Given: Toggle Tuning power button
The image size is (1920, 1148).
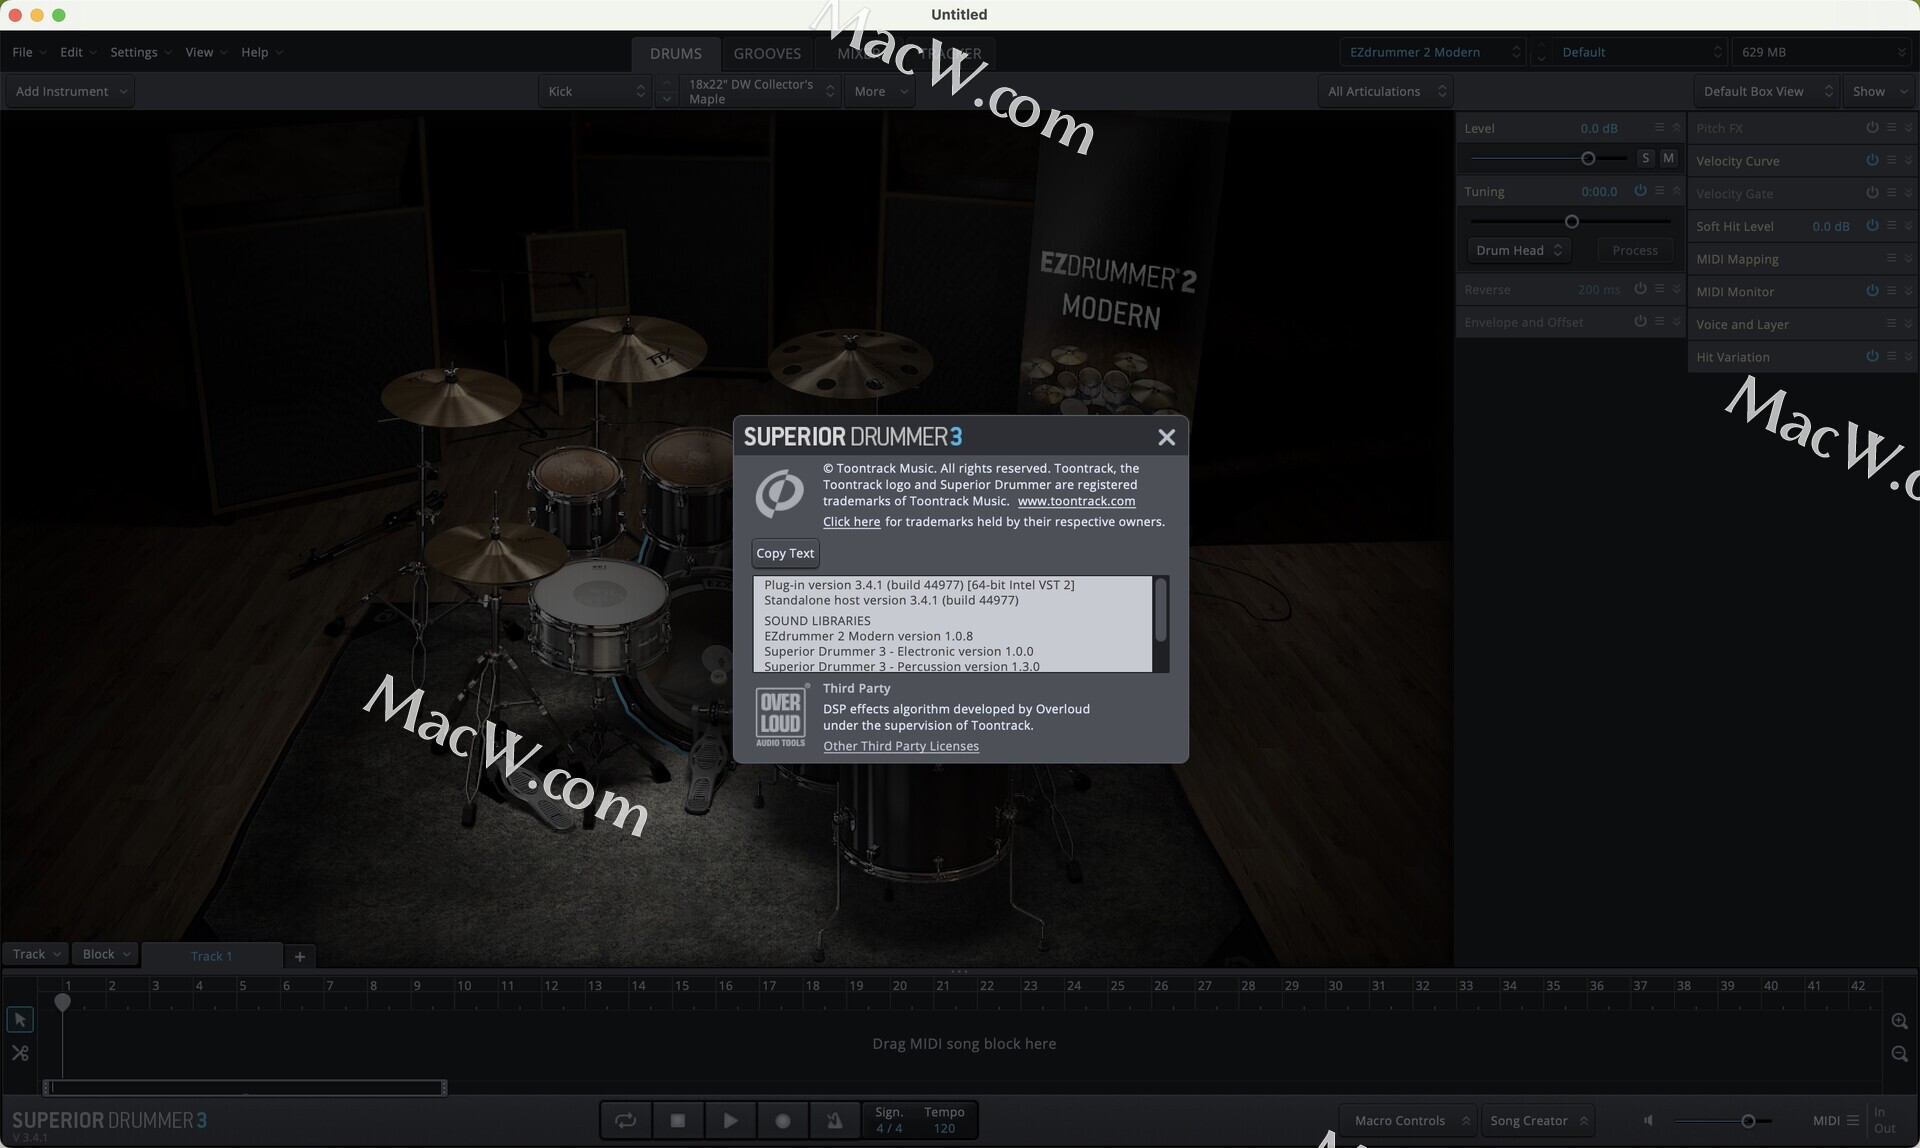Looking at the screenshot, I should (1640, 190).
